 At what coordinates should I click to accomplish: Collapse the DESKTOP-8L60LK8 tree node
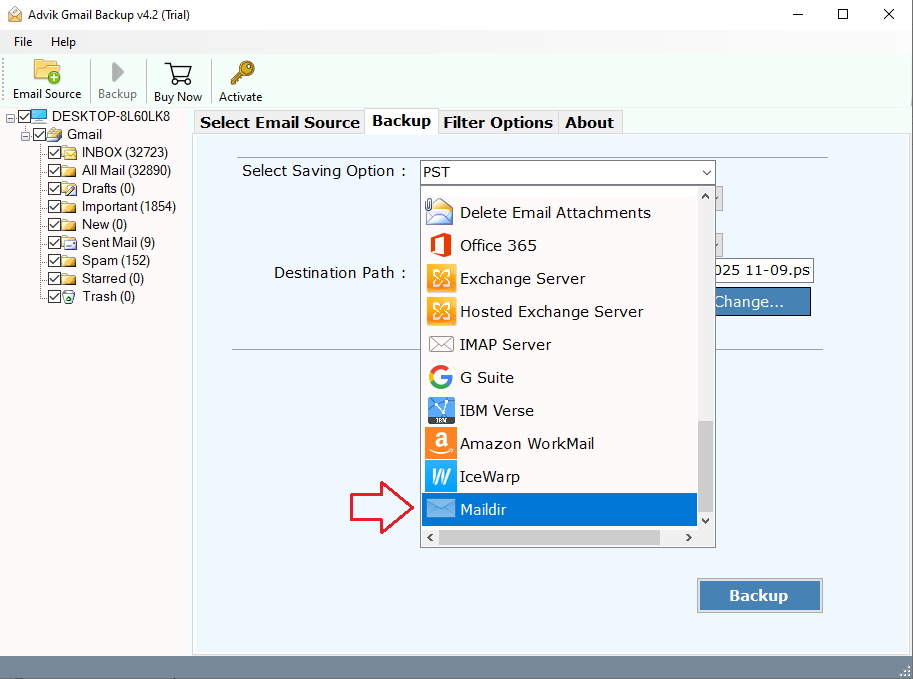click(x=10, y=118)
